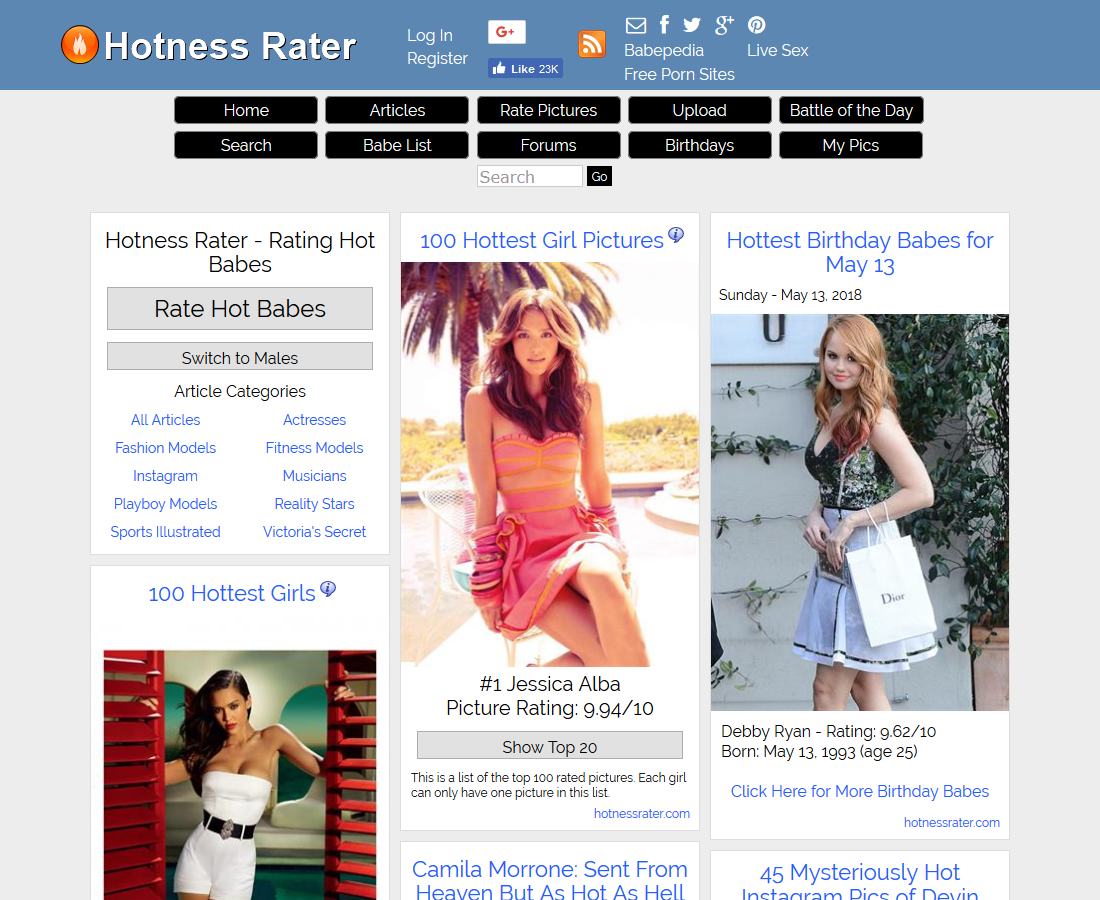
Task: Click the Facebook Like 23K button
Action: [525, 68]
